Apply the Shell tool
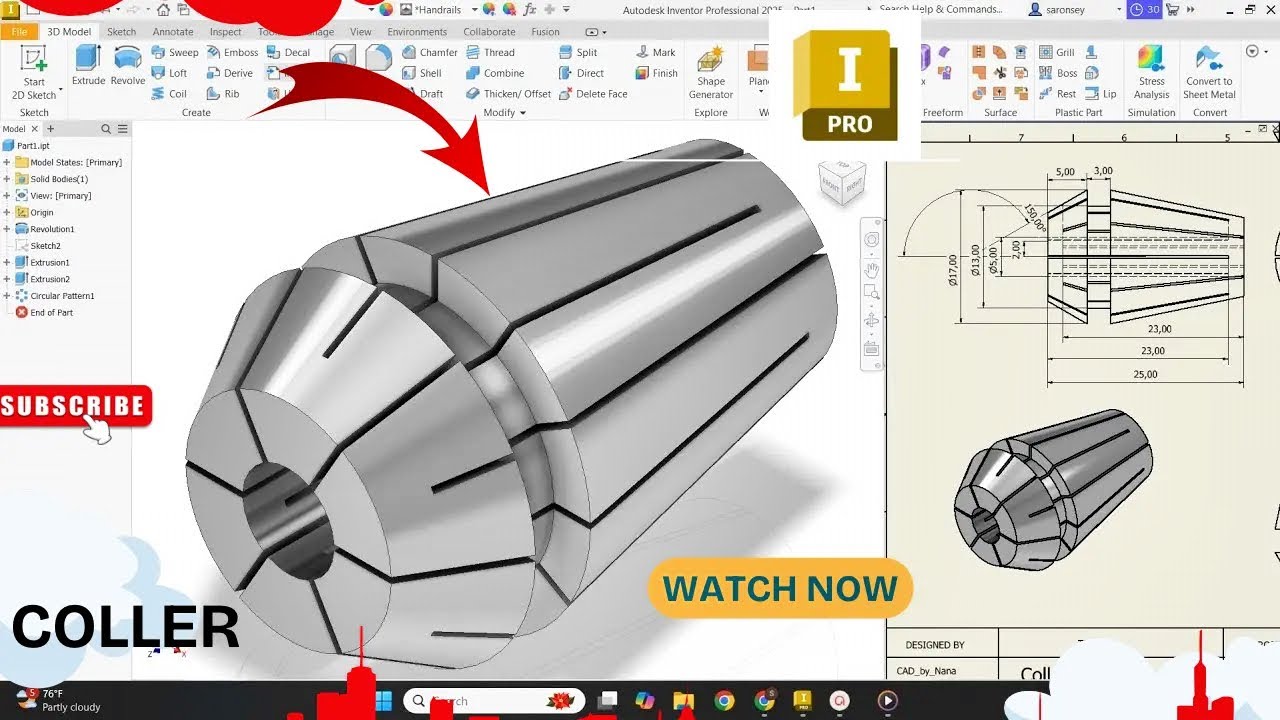The width and height of the screenshot is (1280, 720). (x=422, y=73)
